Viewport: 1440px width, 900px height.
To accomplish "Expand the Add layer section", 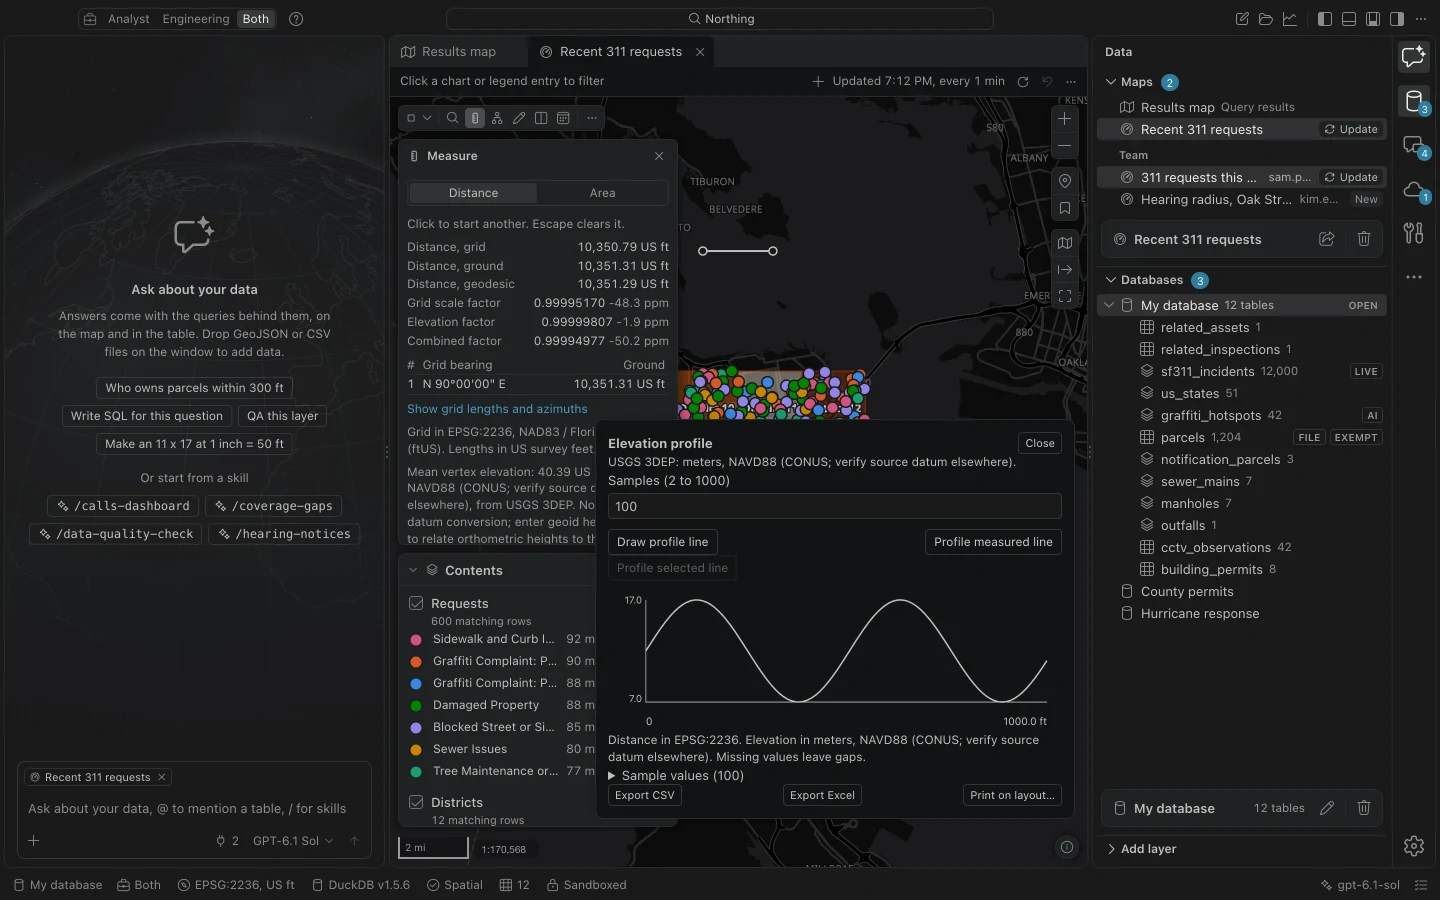I will (1141, 849).
